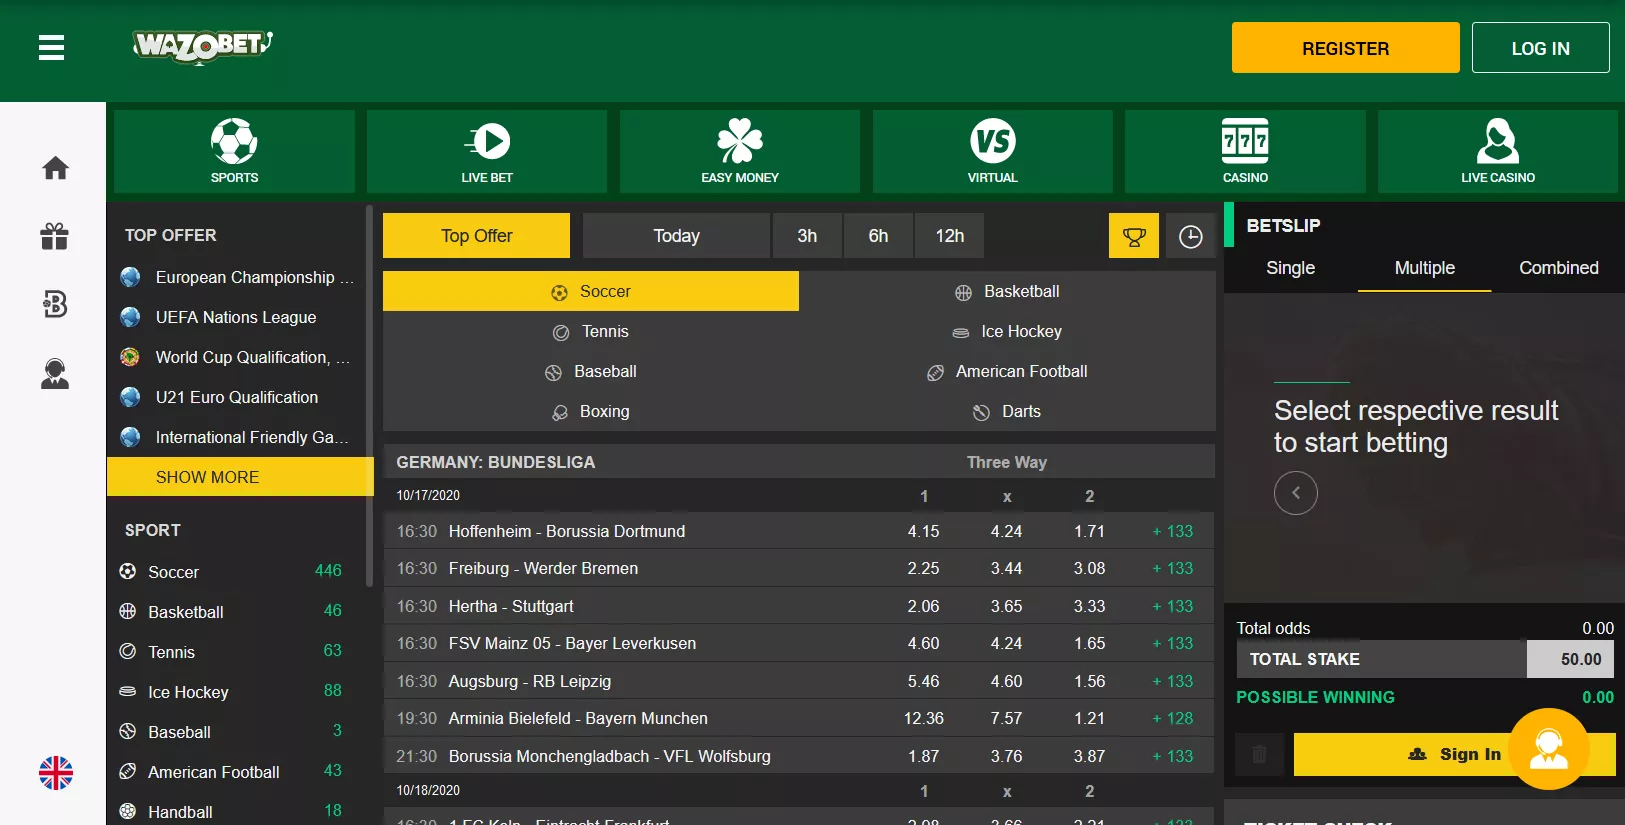Select the 12h time filter
Screen dimensions: 1625x825
[x=949, y=236]
